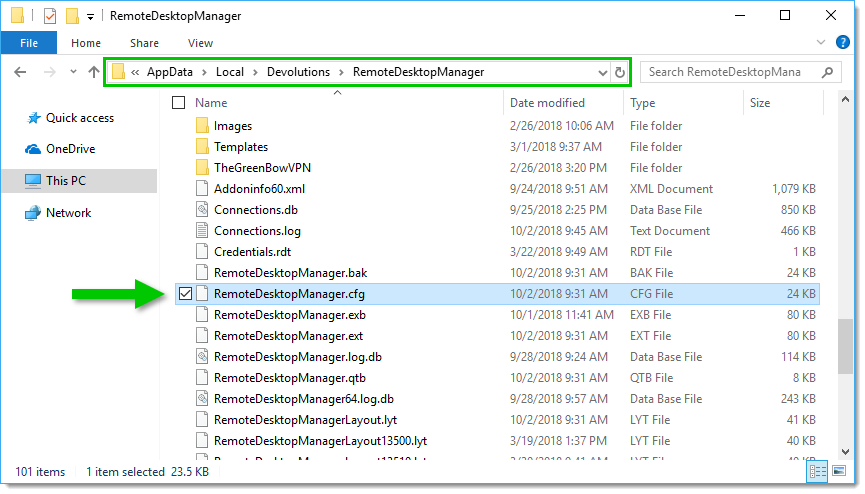Sort by the Size column header
Image resolution: width=865 pixels, height=494 pixels.
(x=760, y=103)
